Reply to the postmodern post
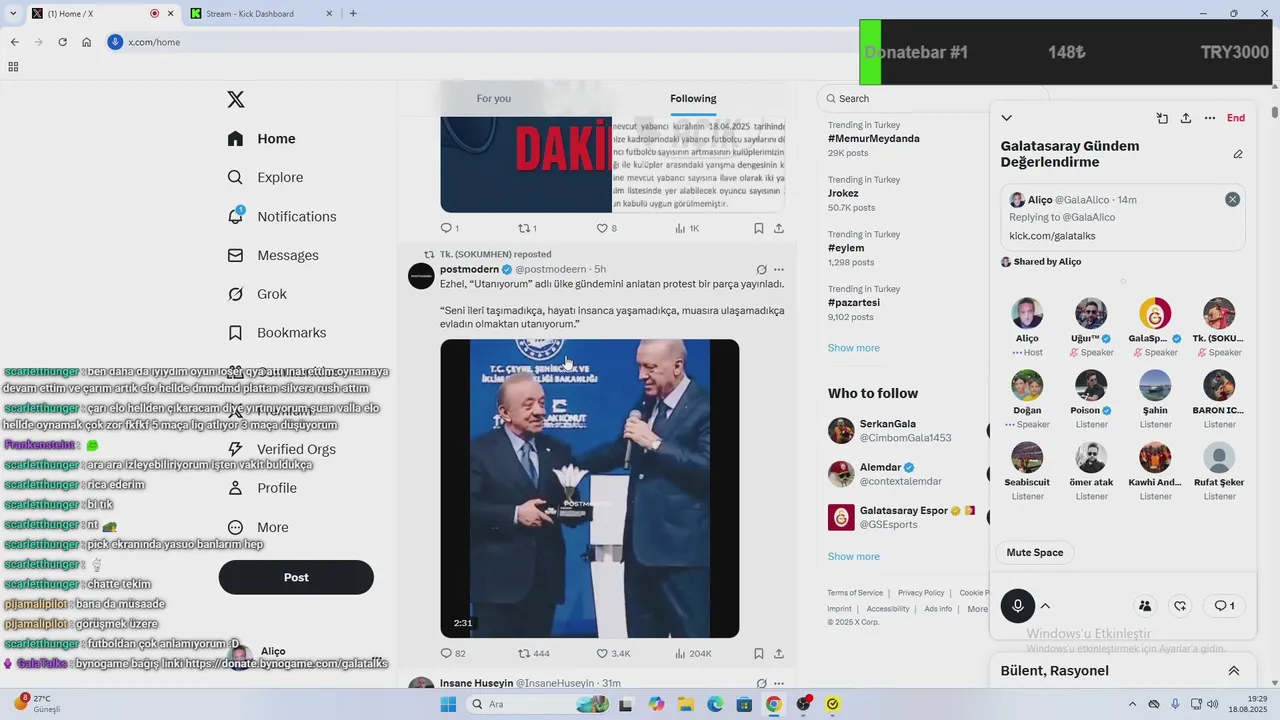Image resolution: width=1280 pixels, height=720 pixels. pyautogui.click(x=453, y=653)
